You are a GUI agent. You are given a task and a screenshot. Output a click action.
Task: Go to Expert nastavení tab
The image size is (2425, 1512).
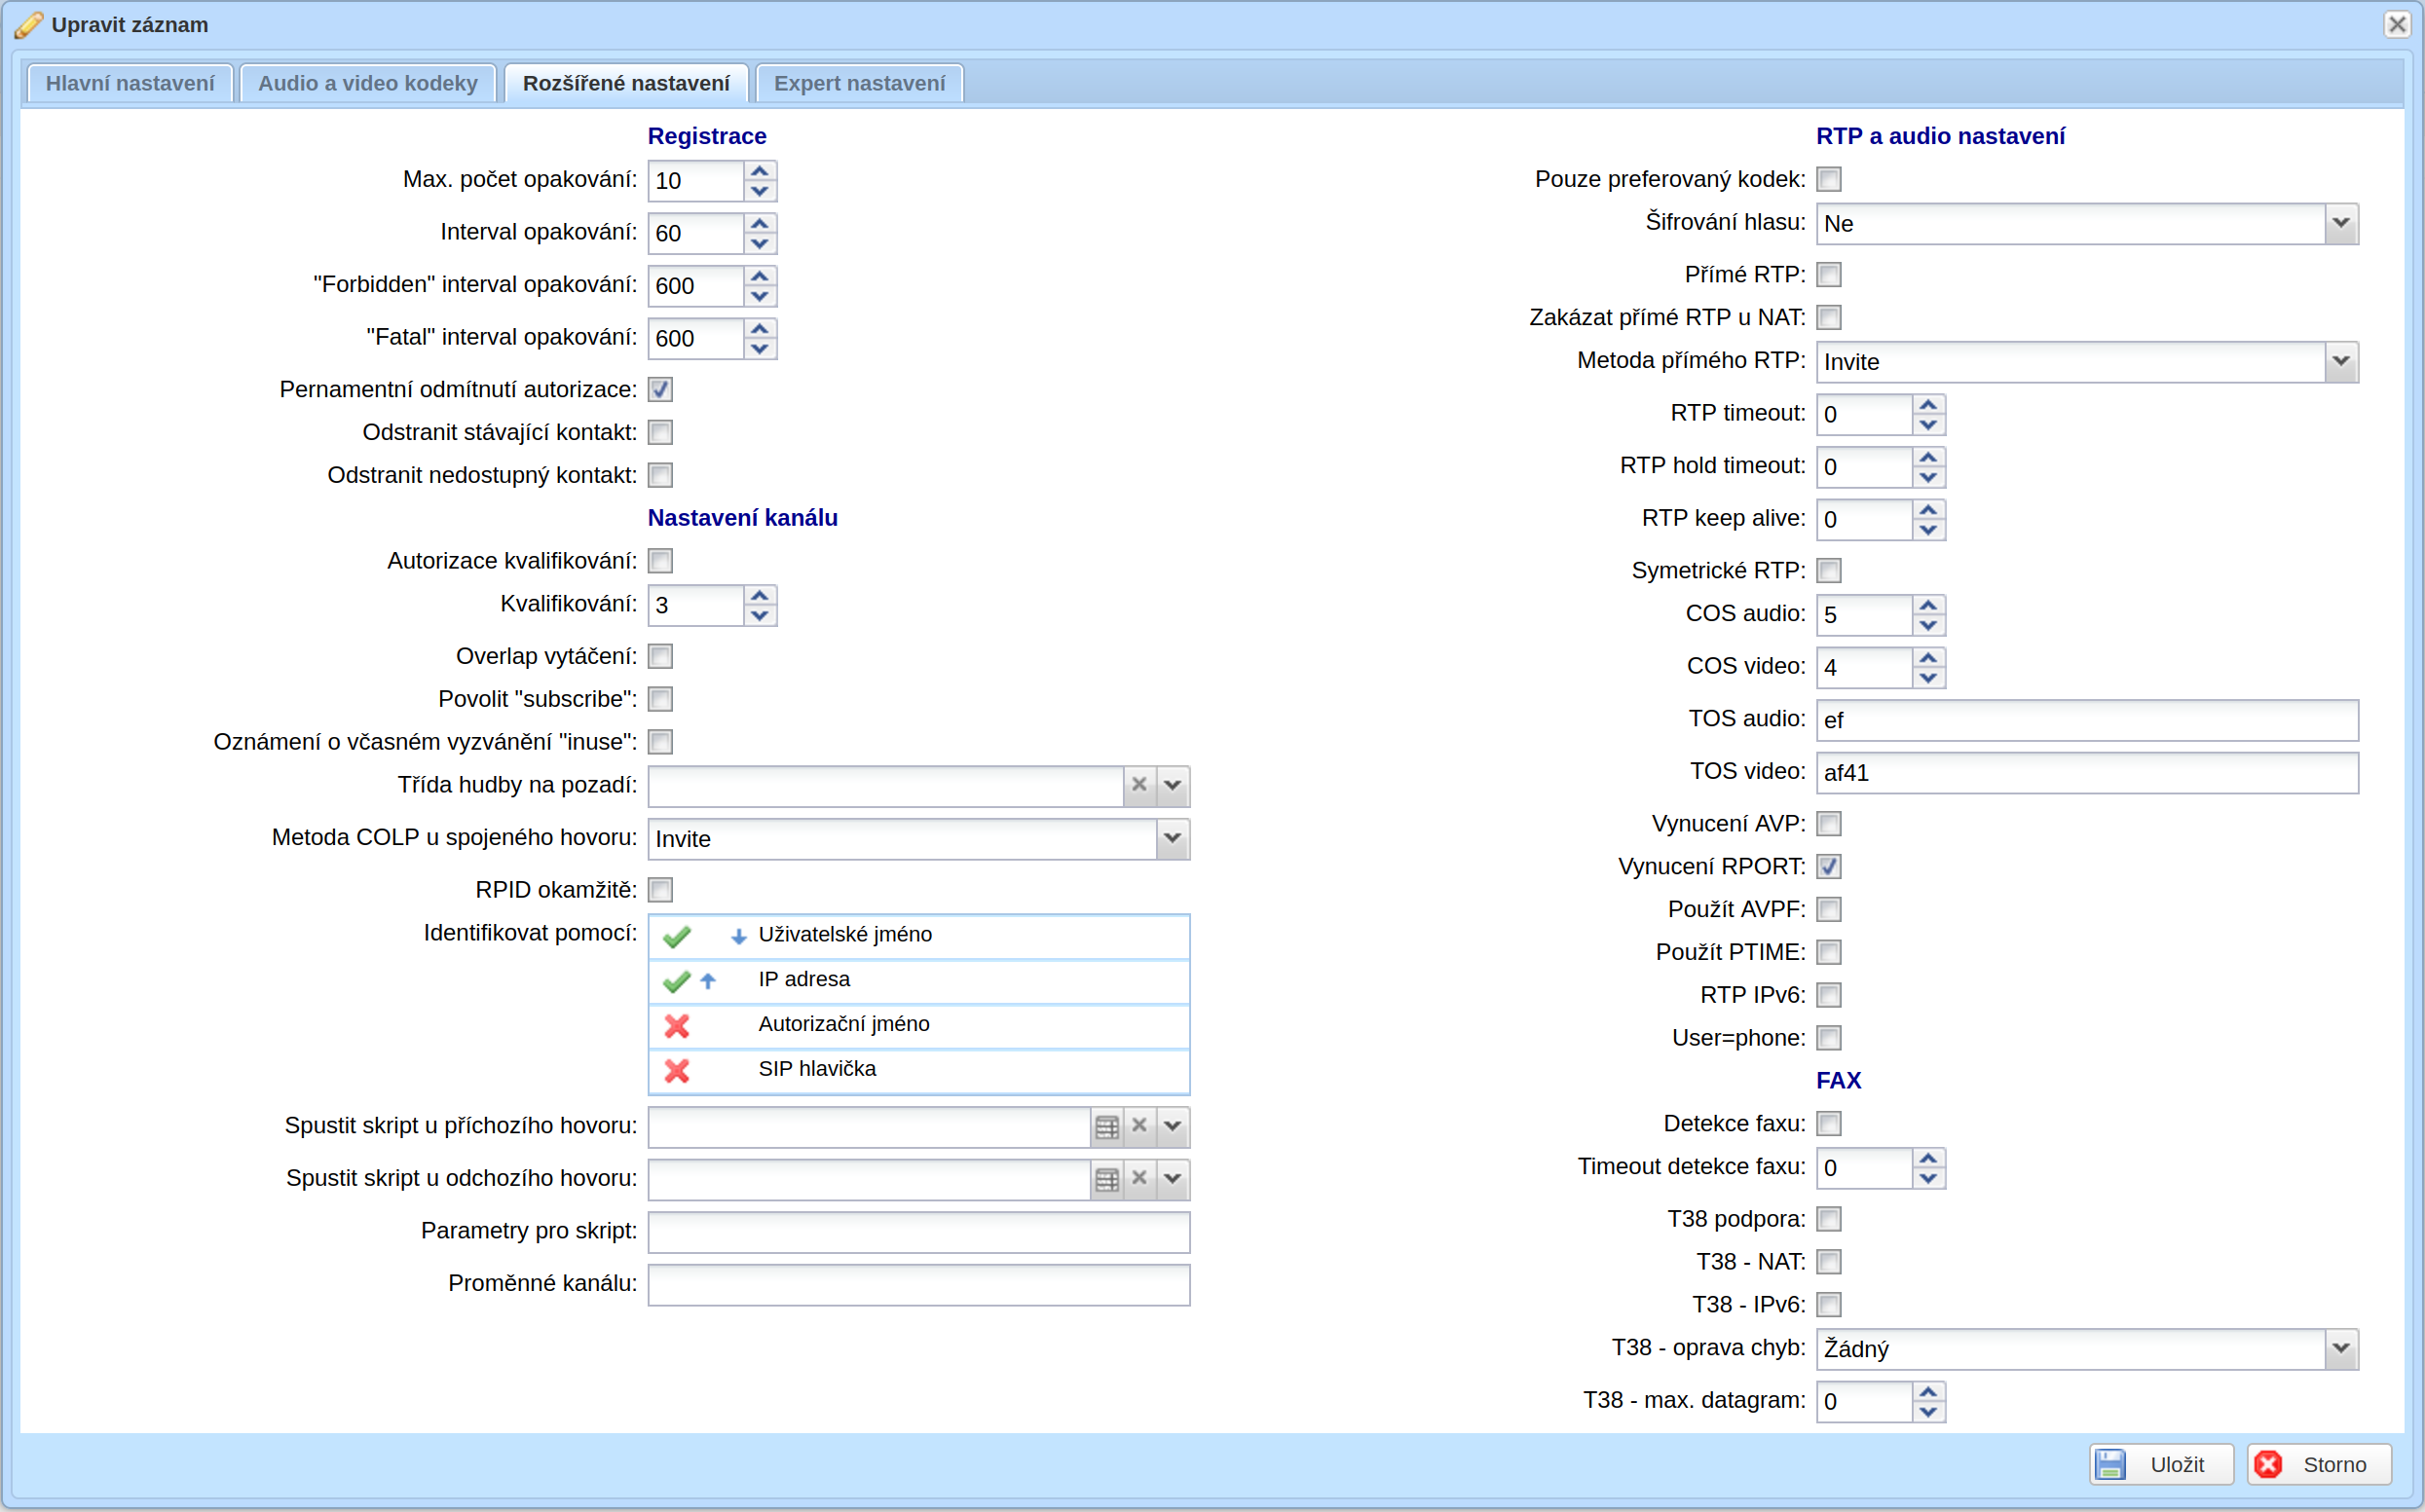click(x=859, y=83)
